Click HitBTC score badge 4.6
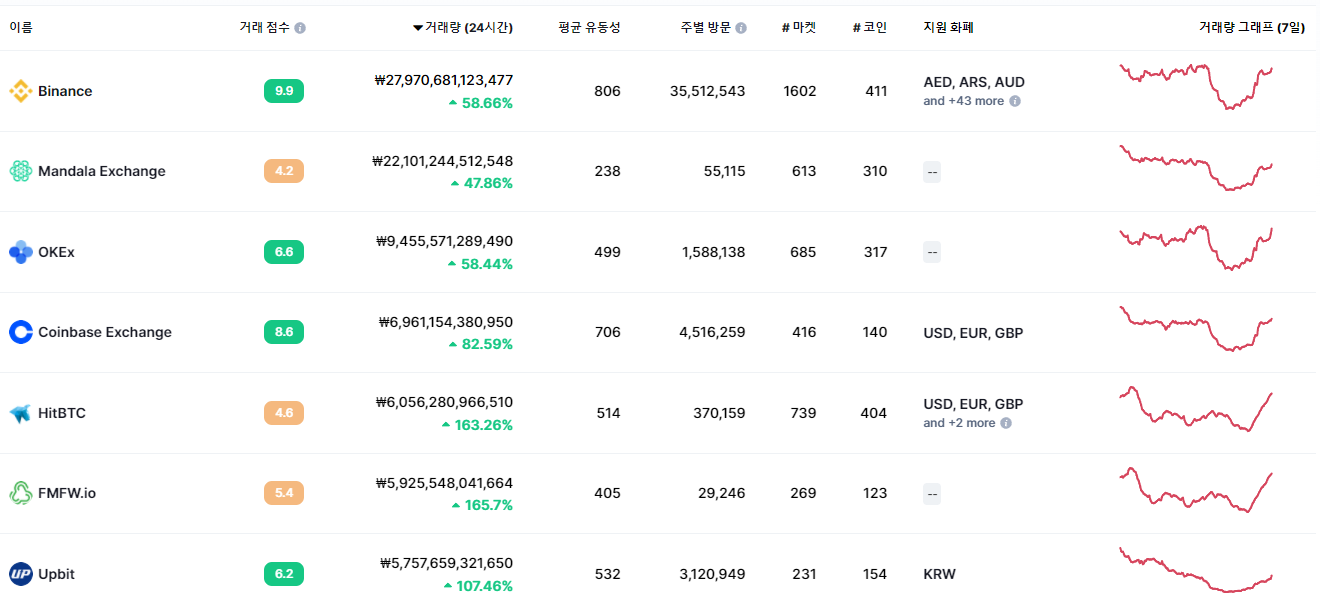This screenshot has width=1320, height=612. point(284,412)
